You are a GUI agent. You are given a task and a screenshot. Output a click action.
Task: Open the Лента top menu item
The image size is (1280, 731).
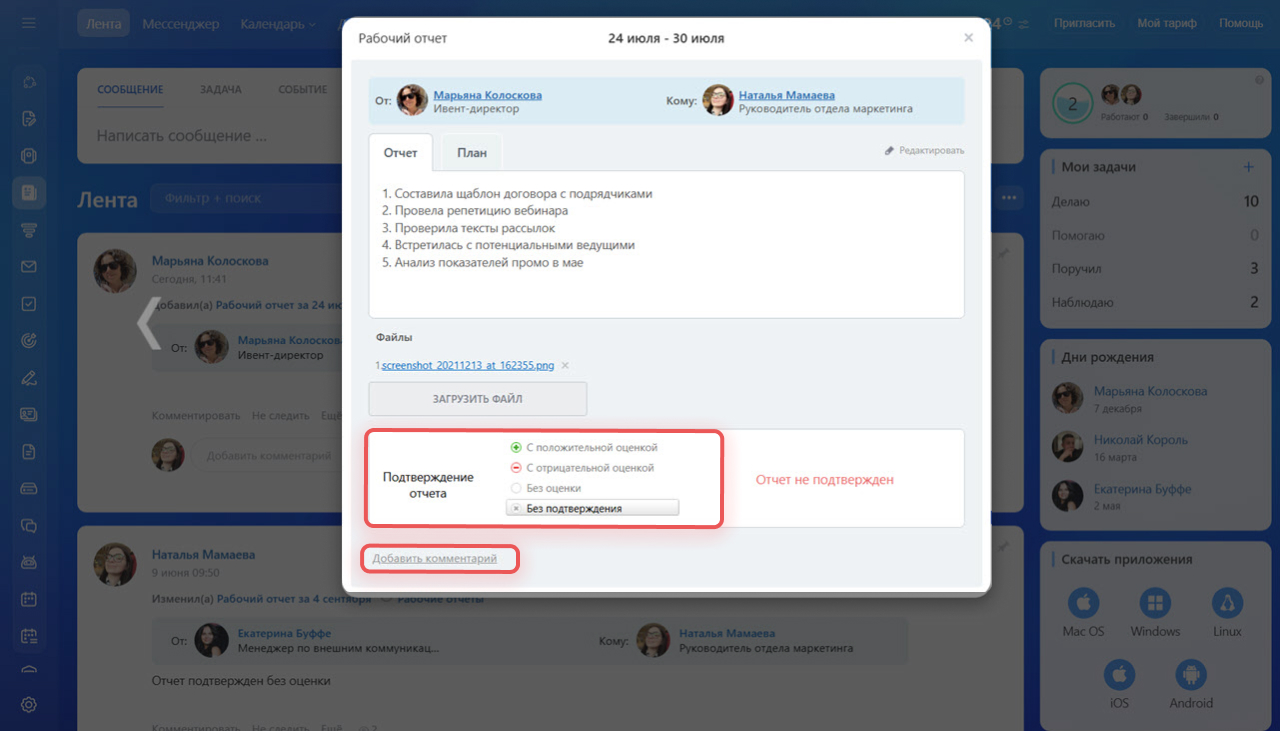tap(104, 23)
